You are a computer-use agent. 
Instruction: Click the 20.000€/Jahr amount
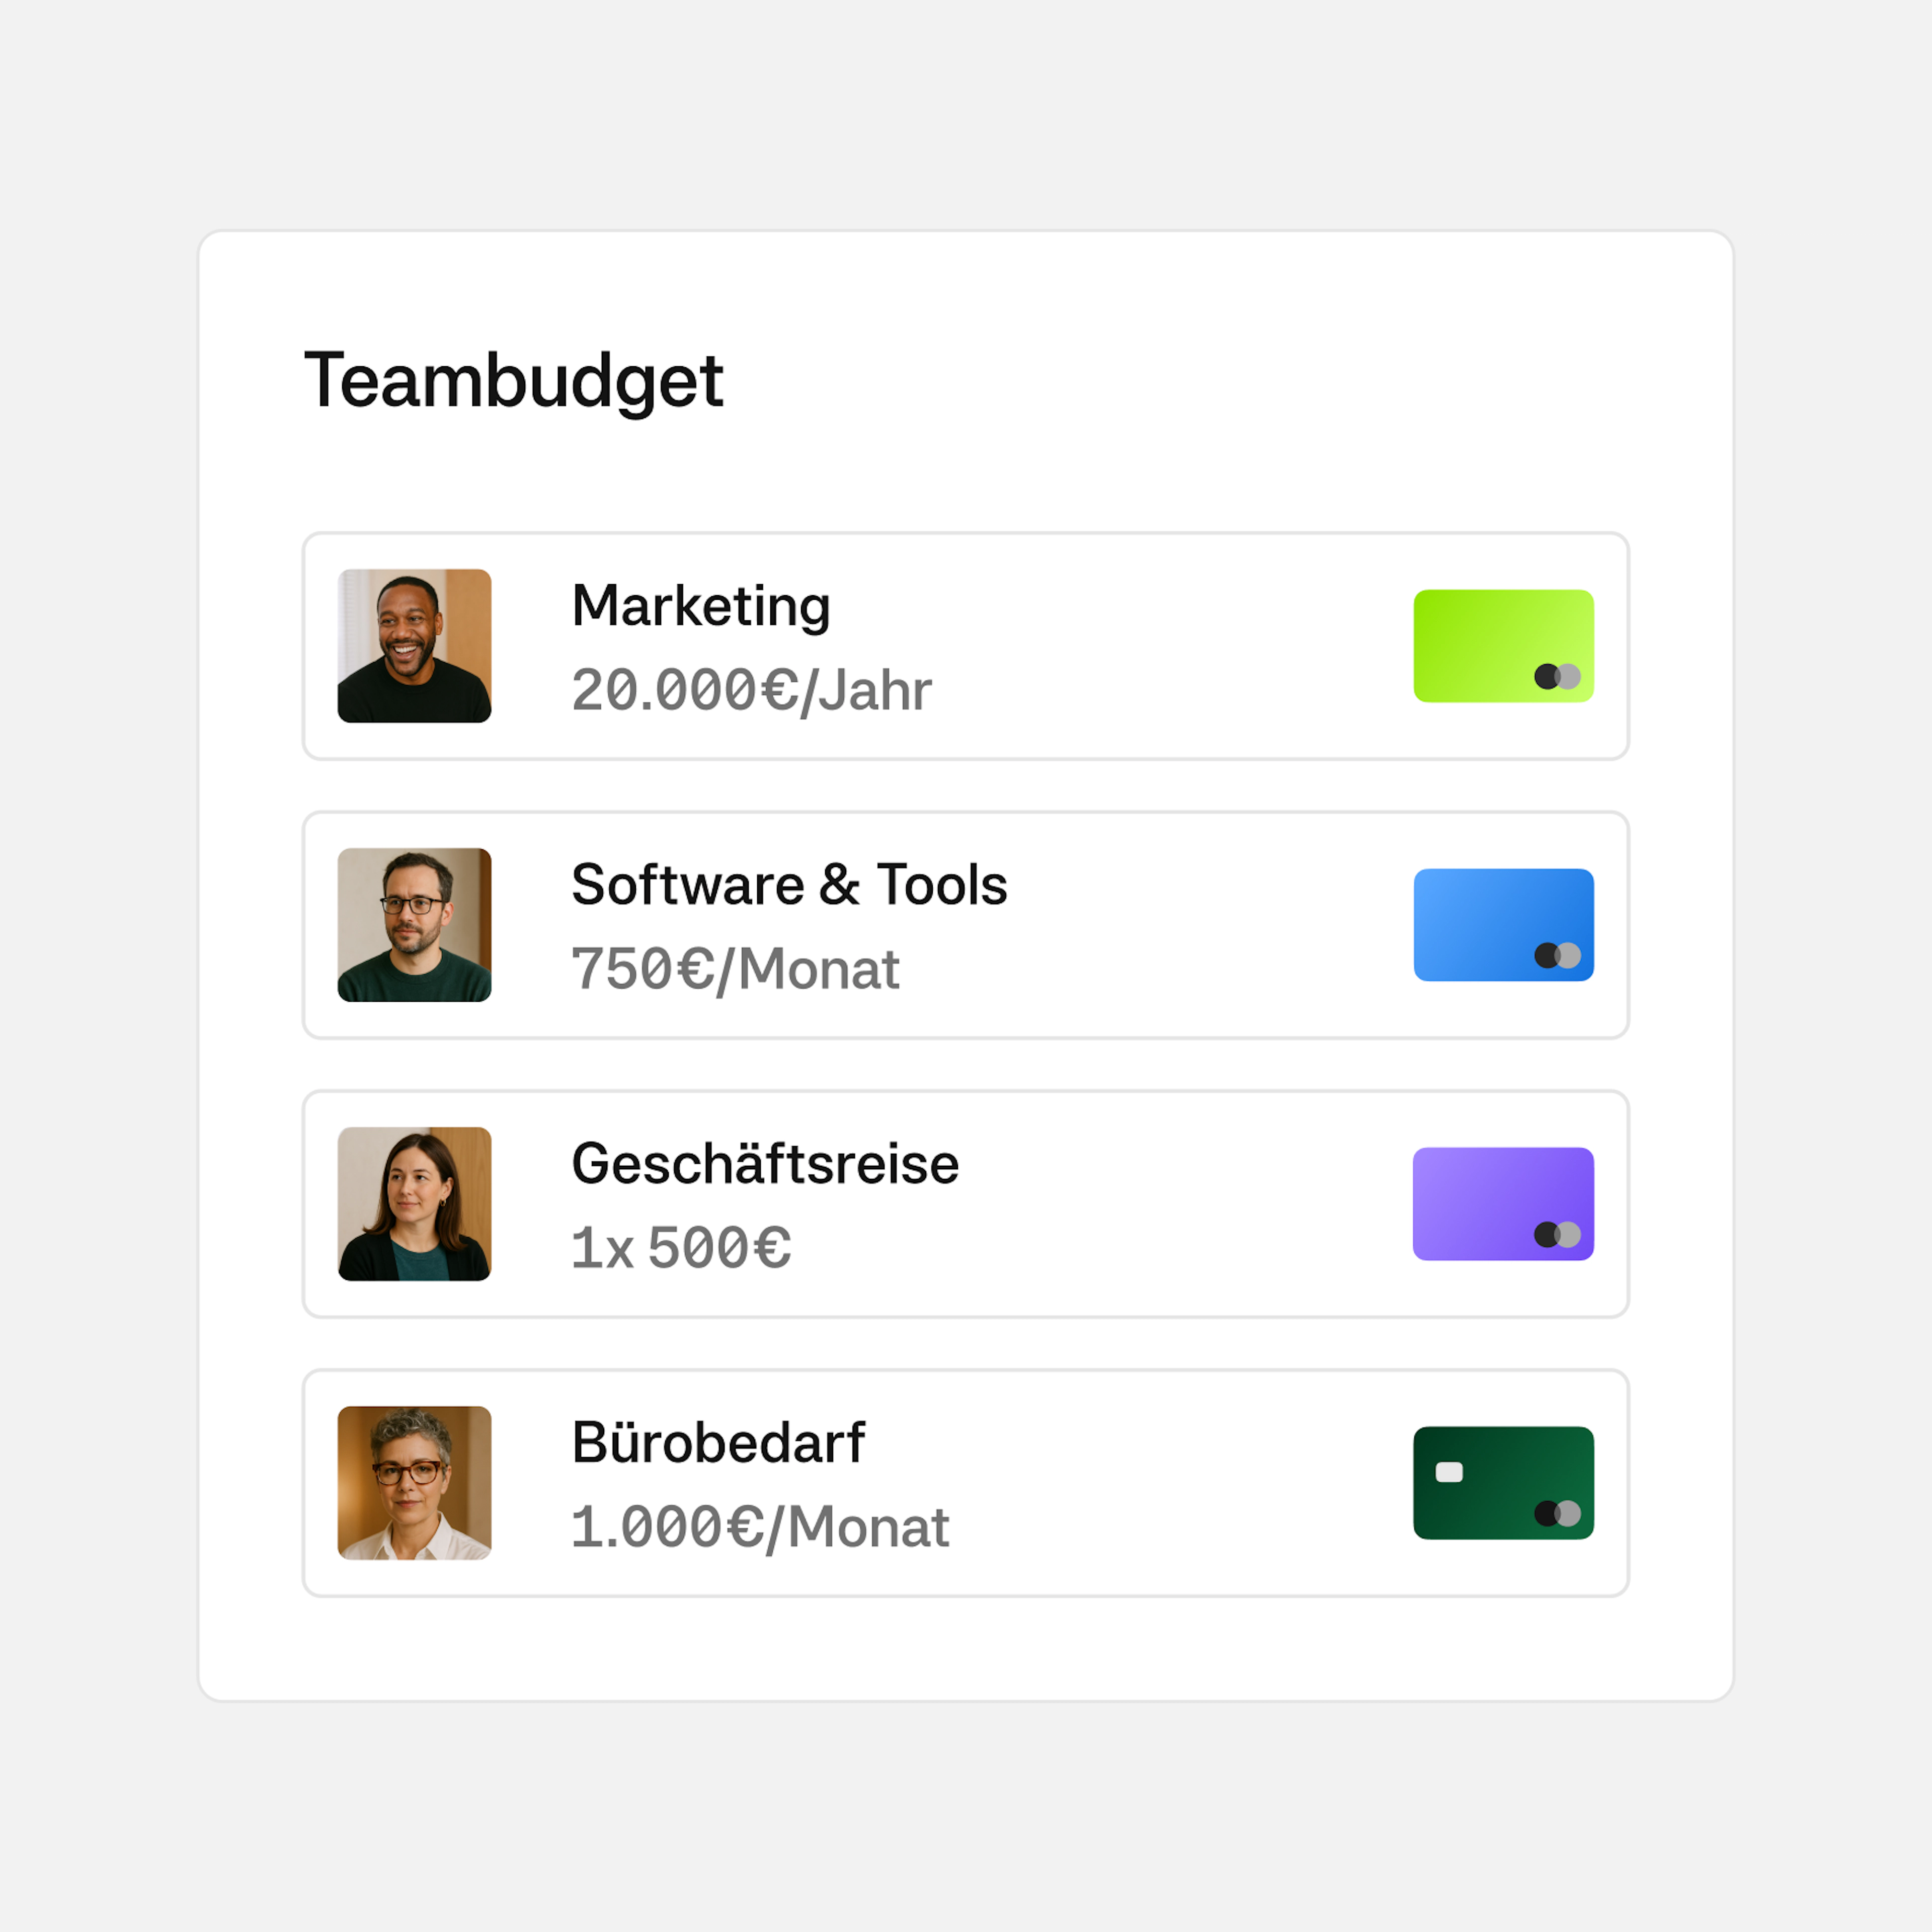[x=751, y=691]
